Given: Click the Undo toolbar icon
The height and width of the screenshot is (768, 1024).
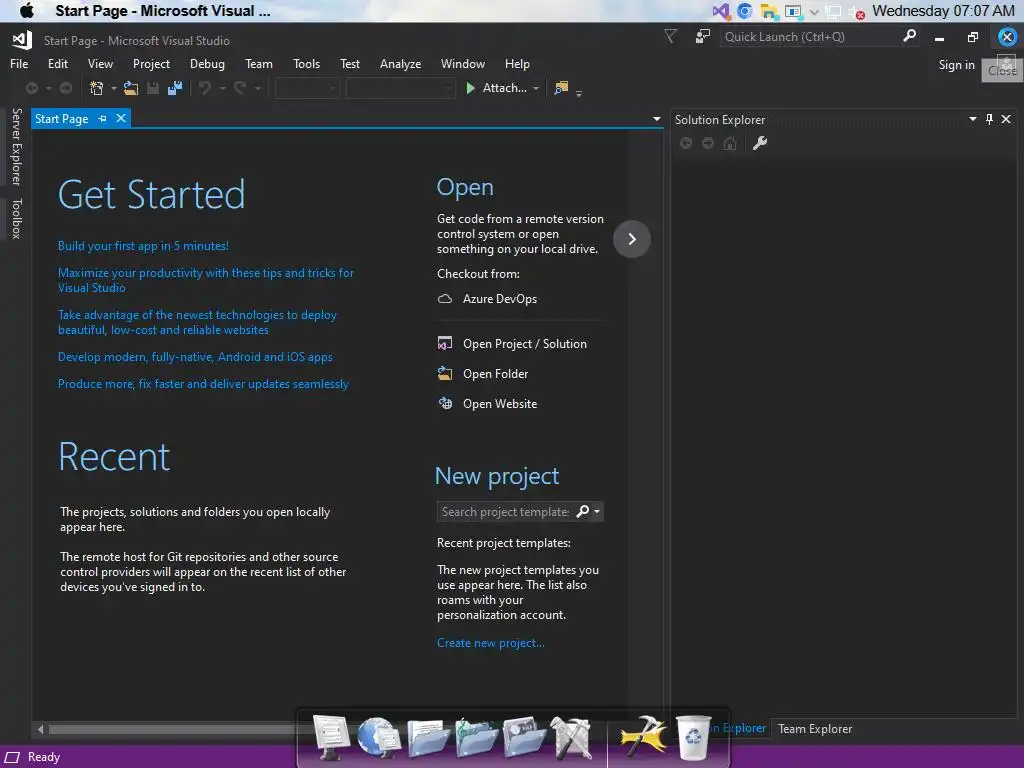Looking at the screenshot, I should pos(205,88).
